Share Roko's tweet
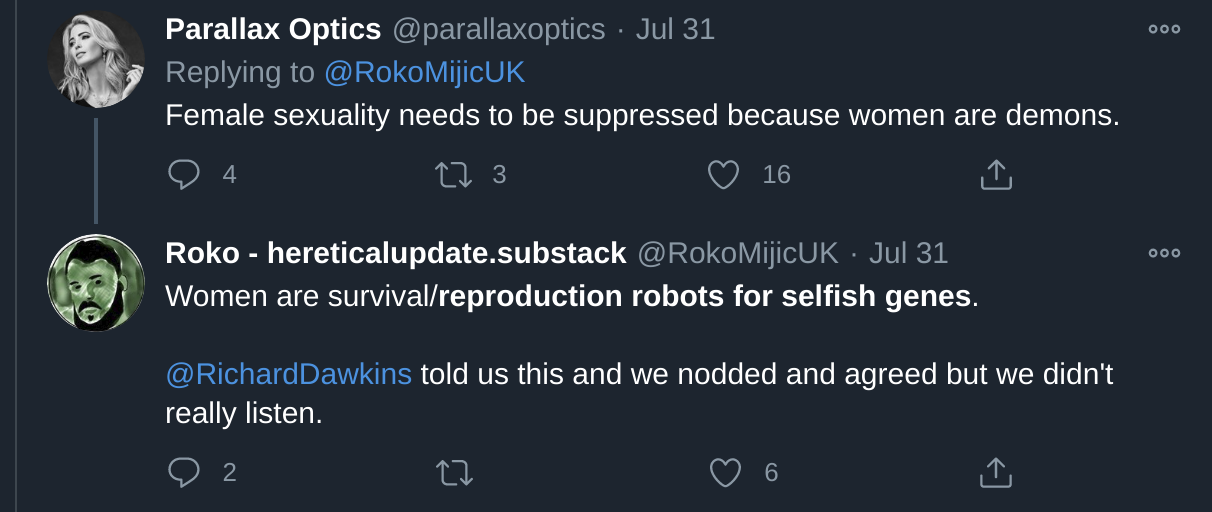The height and width of the screenshot is (512, 1212). pos(994,472)
